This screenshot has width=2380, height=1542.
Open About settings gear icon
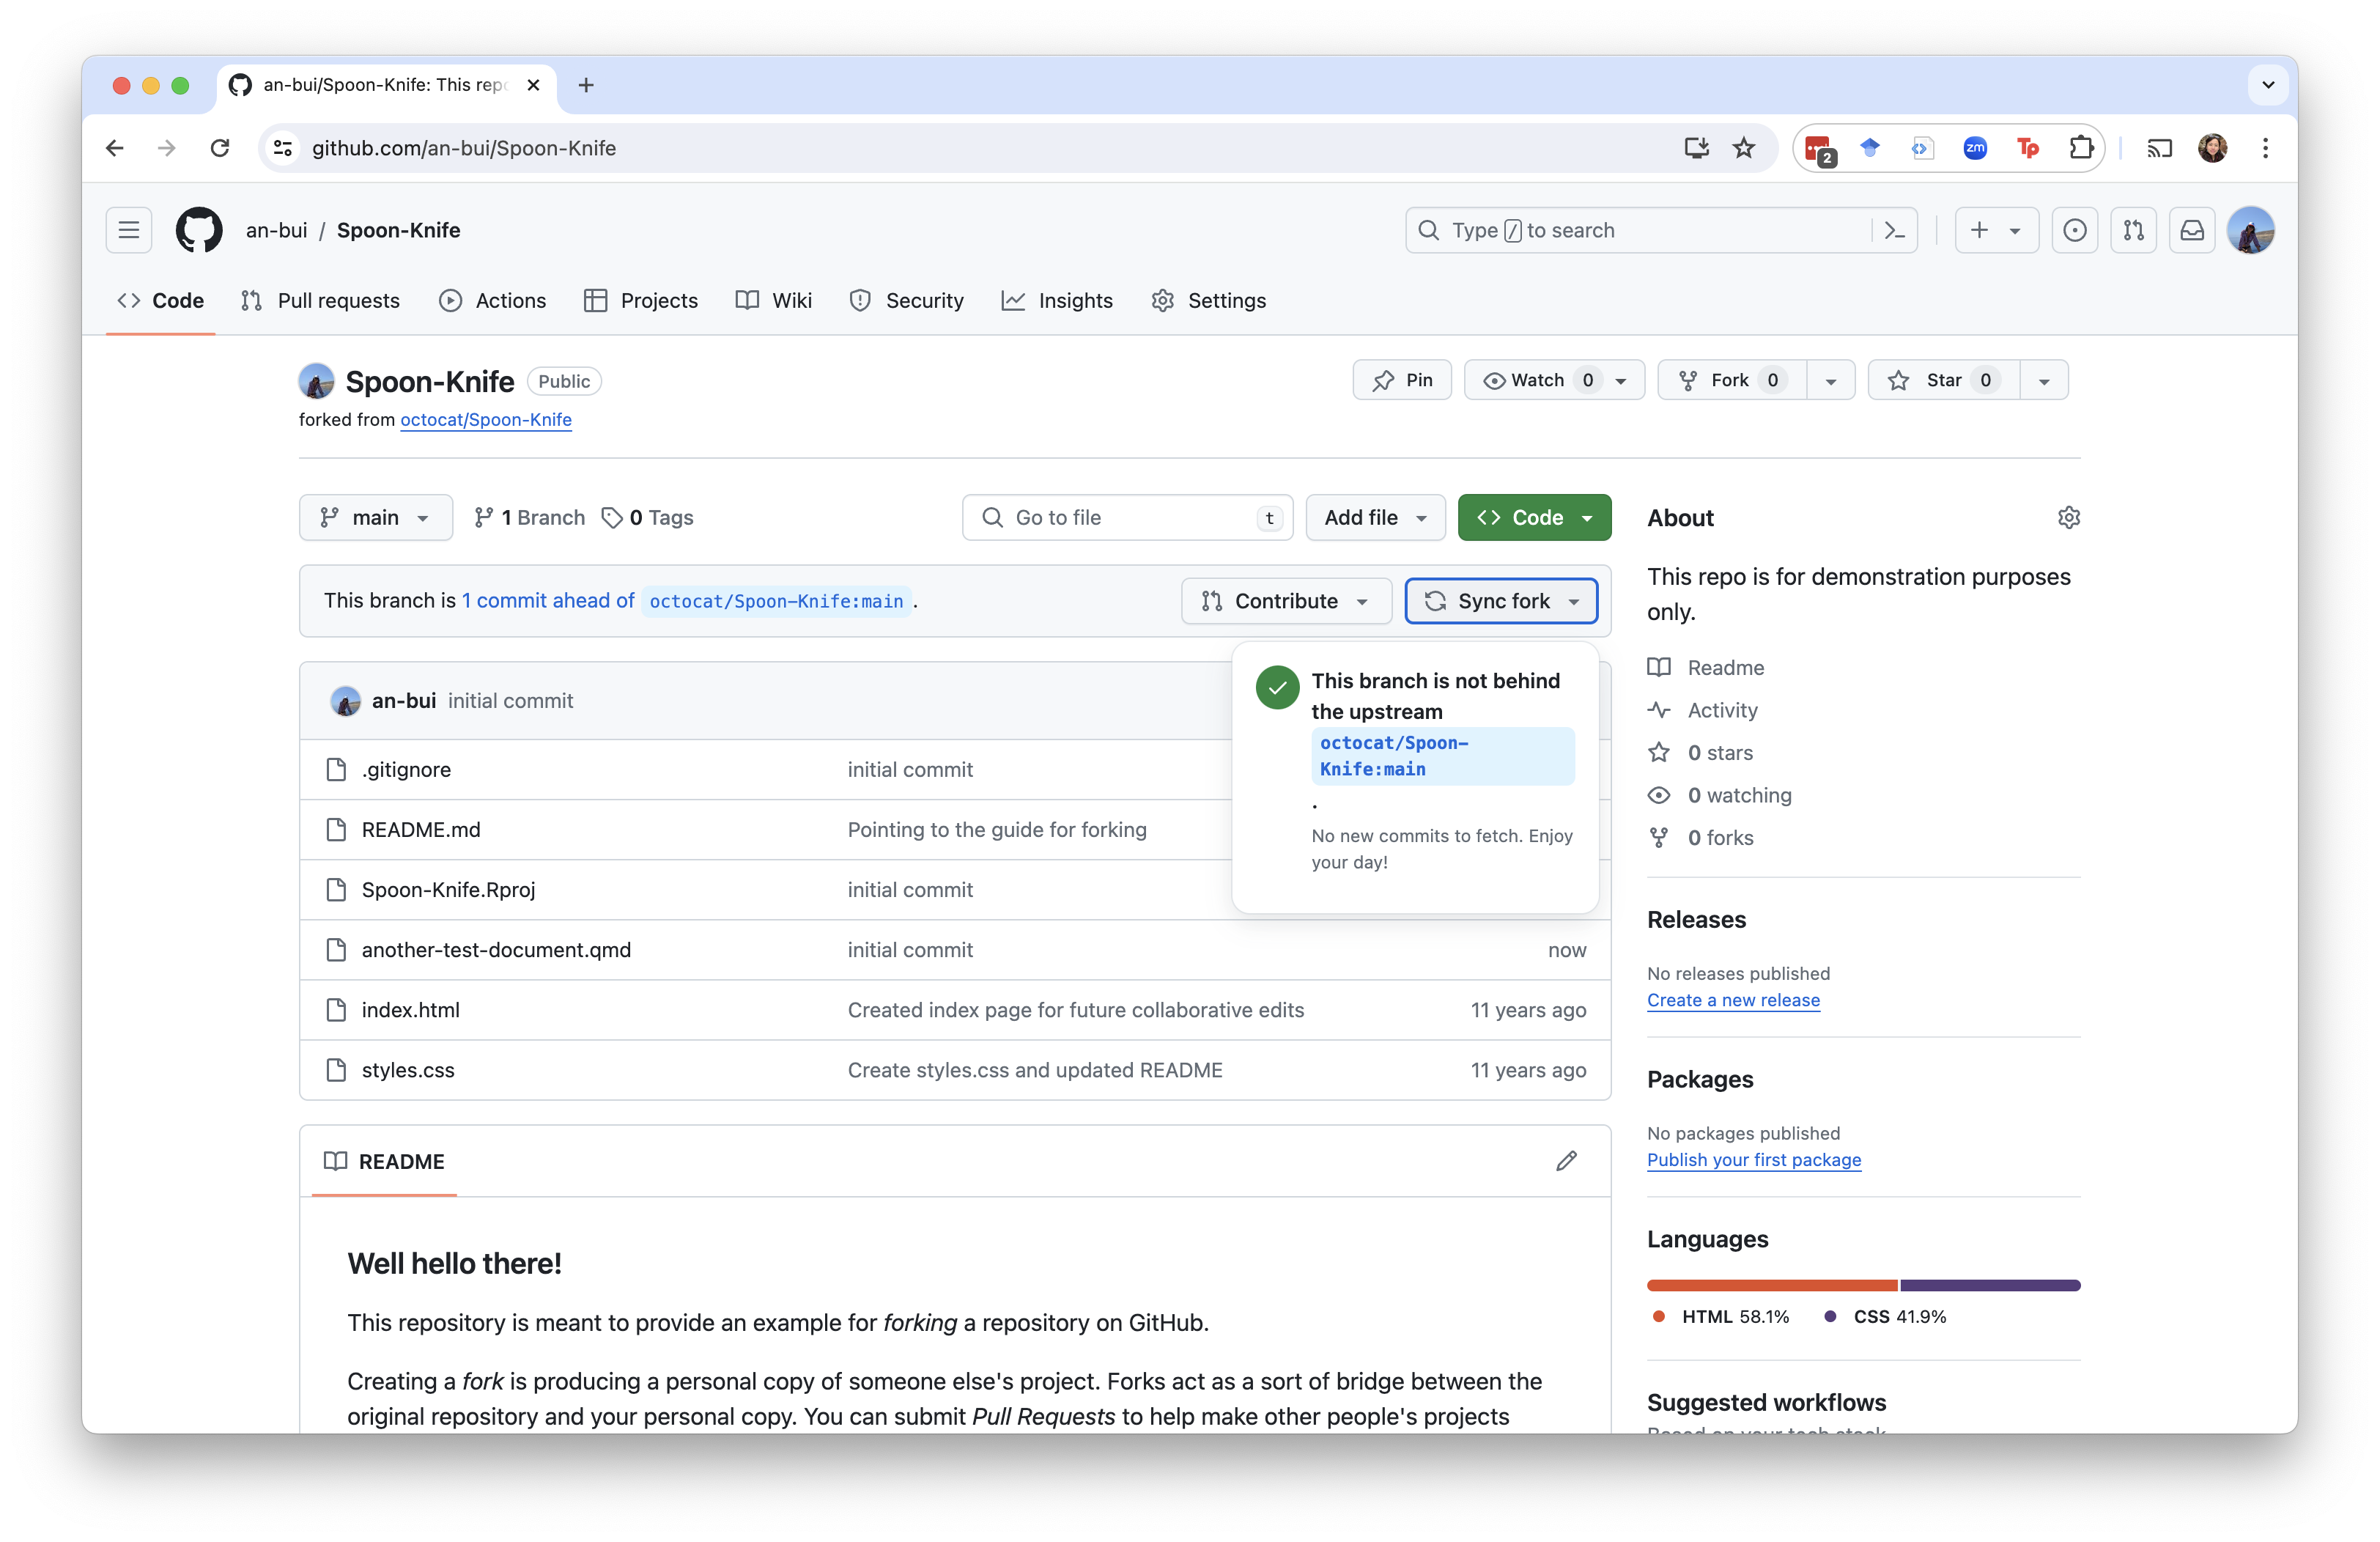tap(2069, 517)
